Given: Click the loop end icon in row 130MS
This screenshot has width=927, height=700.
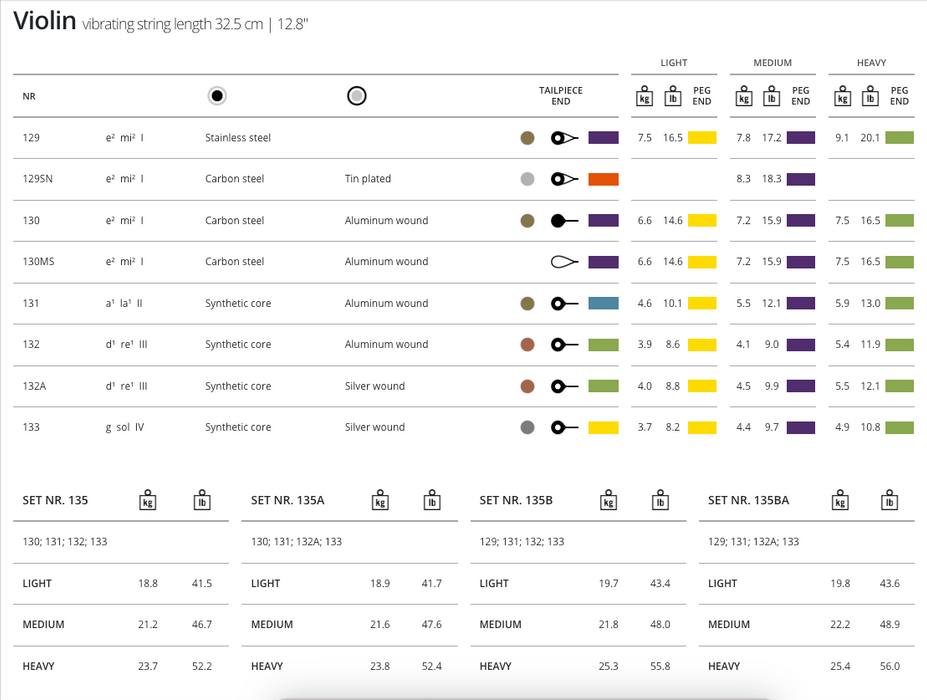Looking at the screenshot, I should coord(564,262).
